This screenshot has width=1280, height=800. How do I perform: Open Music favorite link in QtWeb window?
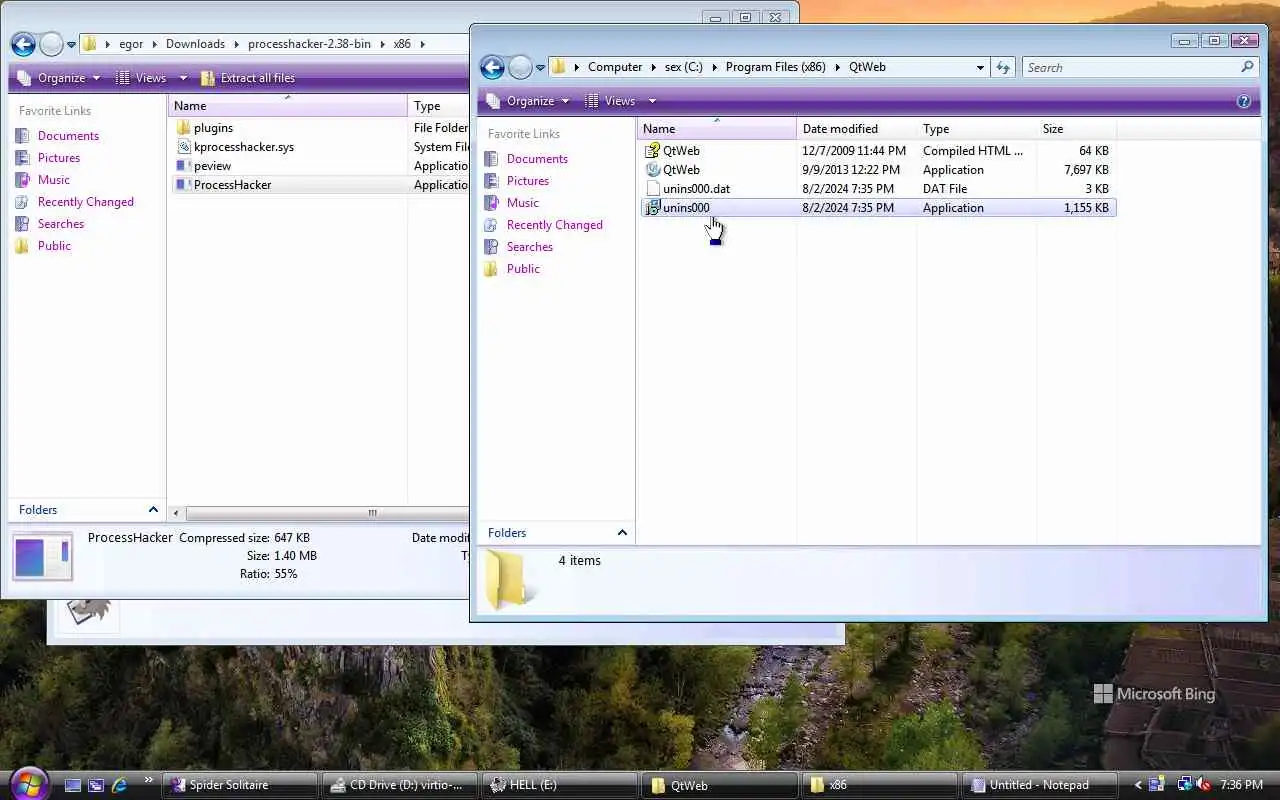pyautogui.click(x=523, y=203)
